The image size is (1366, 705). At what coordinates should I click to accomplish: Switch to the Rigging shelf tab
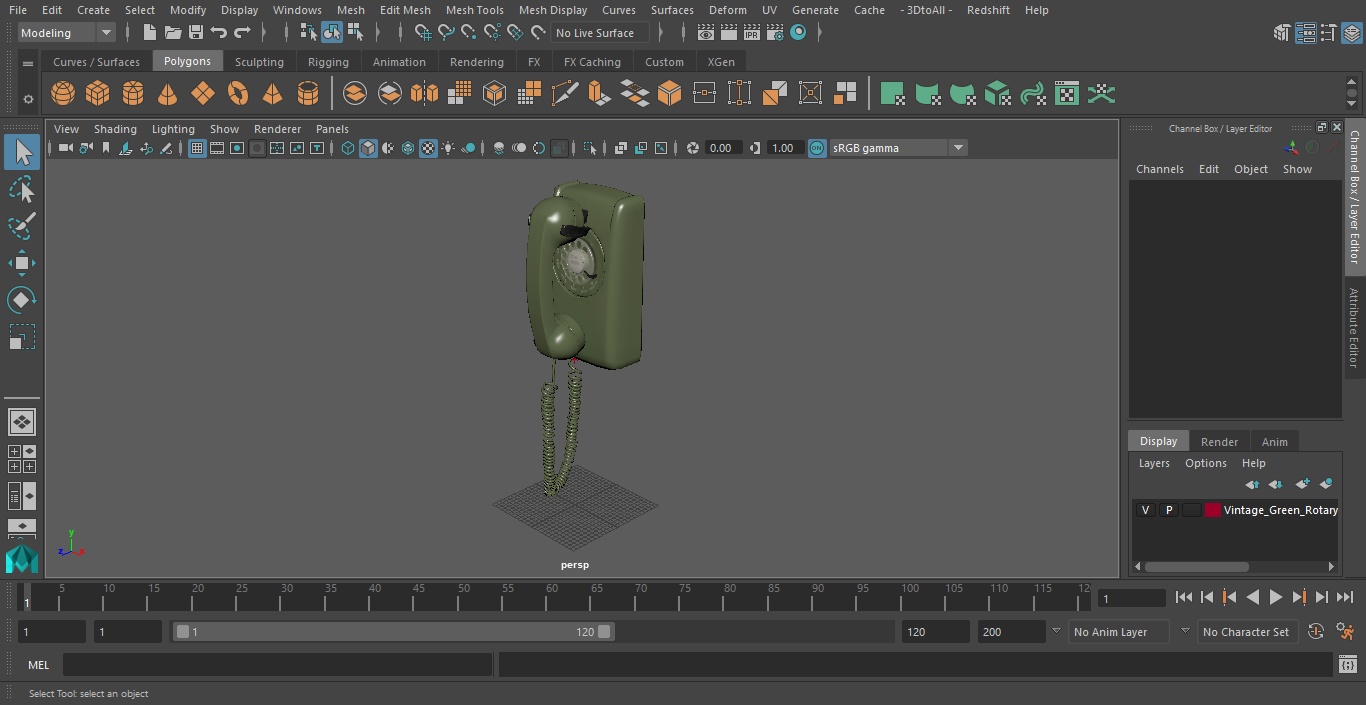pyautogui.click(x=328, y=62)
